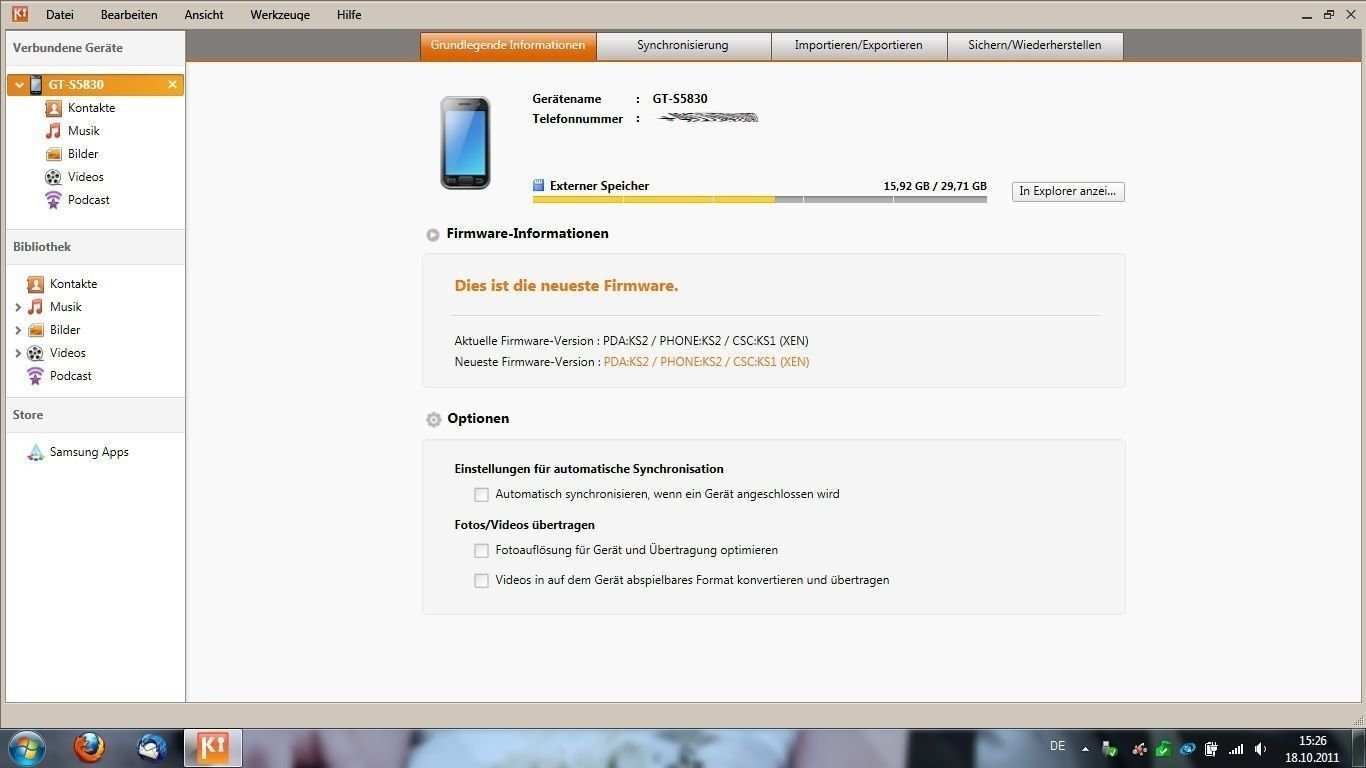
Task: Enable Fotoauflösung optimieren checkbox
Action: (481, 551)
